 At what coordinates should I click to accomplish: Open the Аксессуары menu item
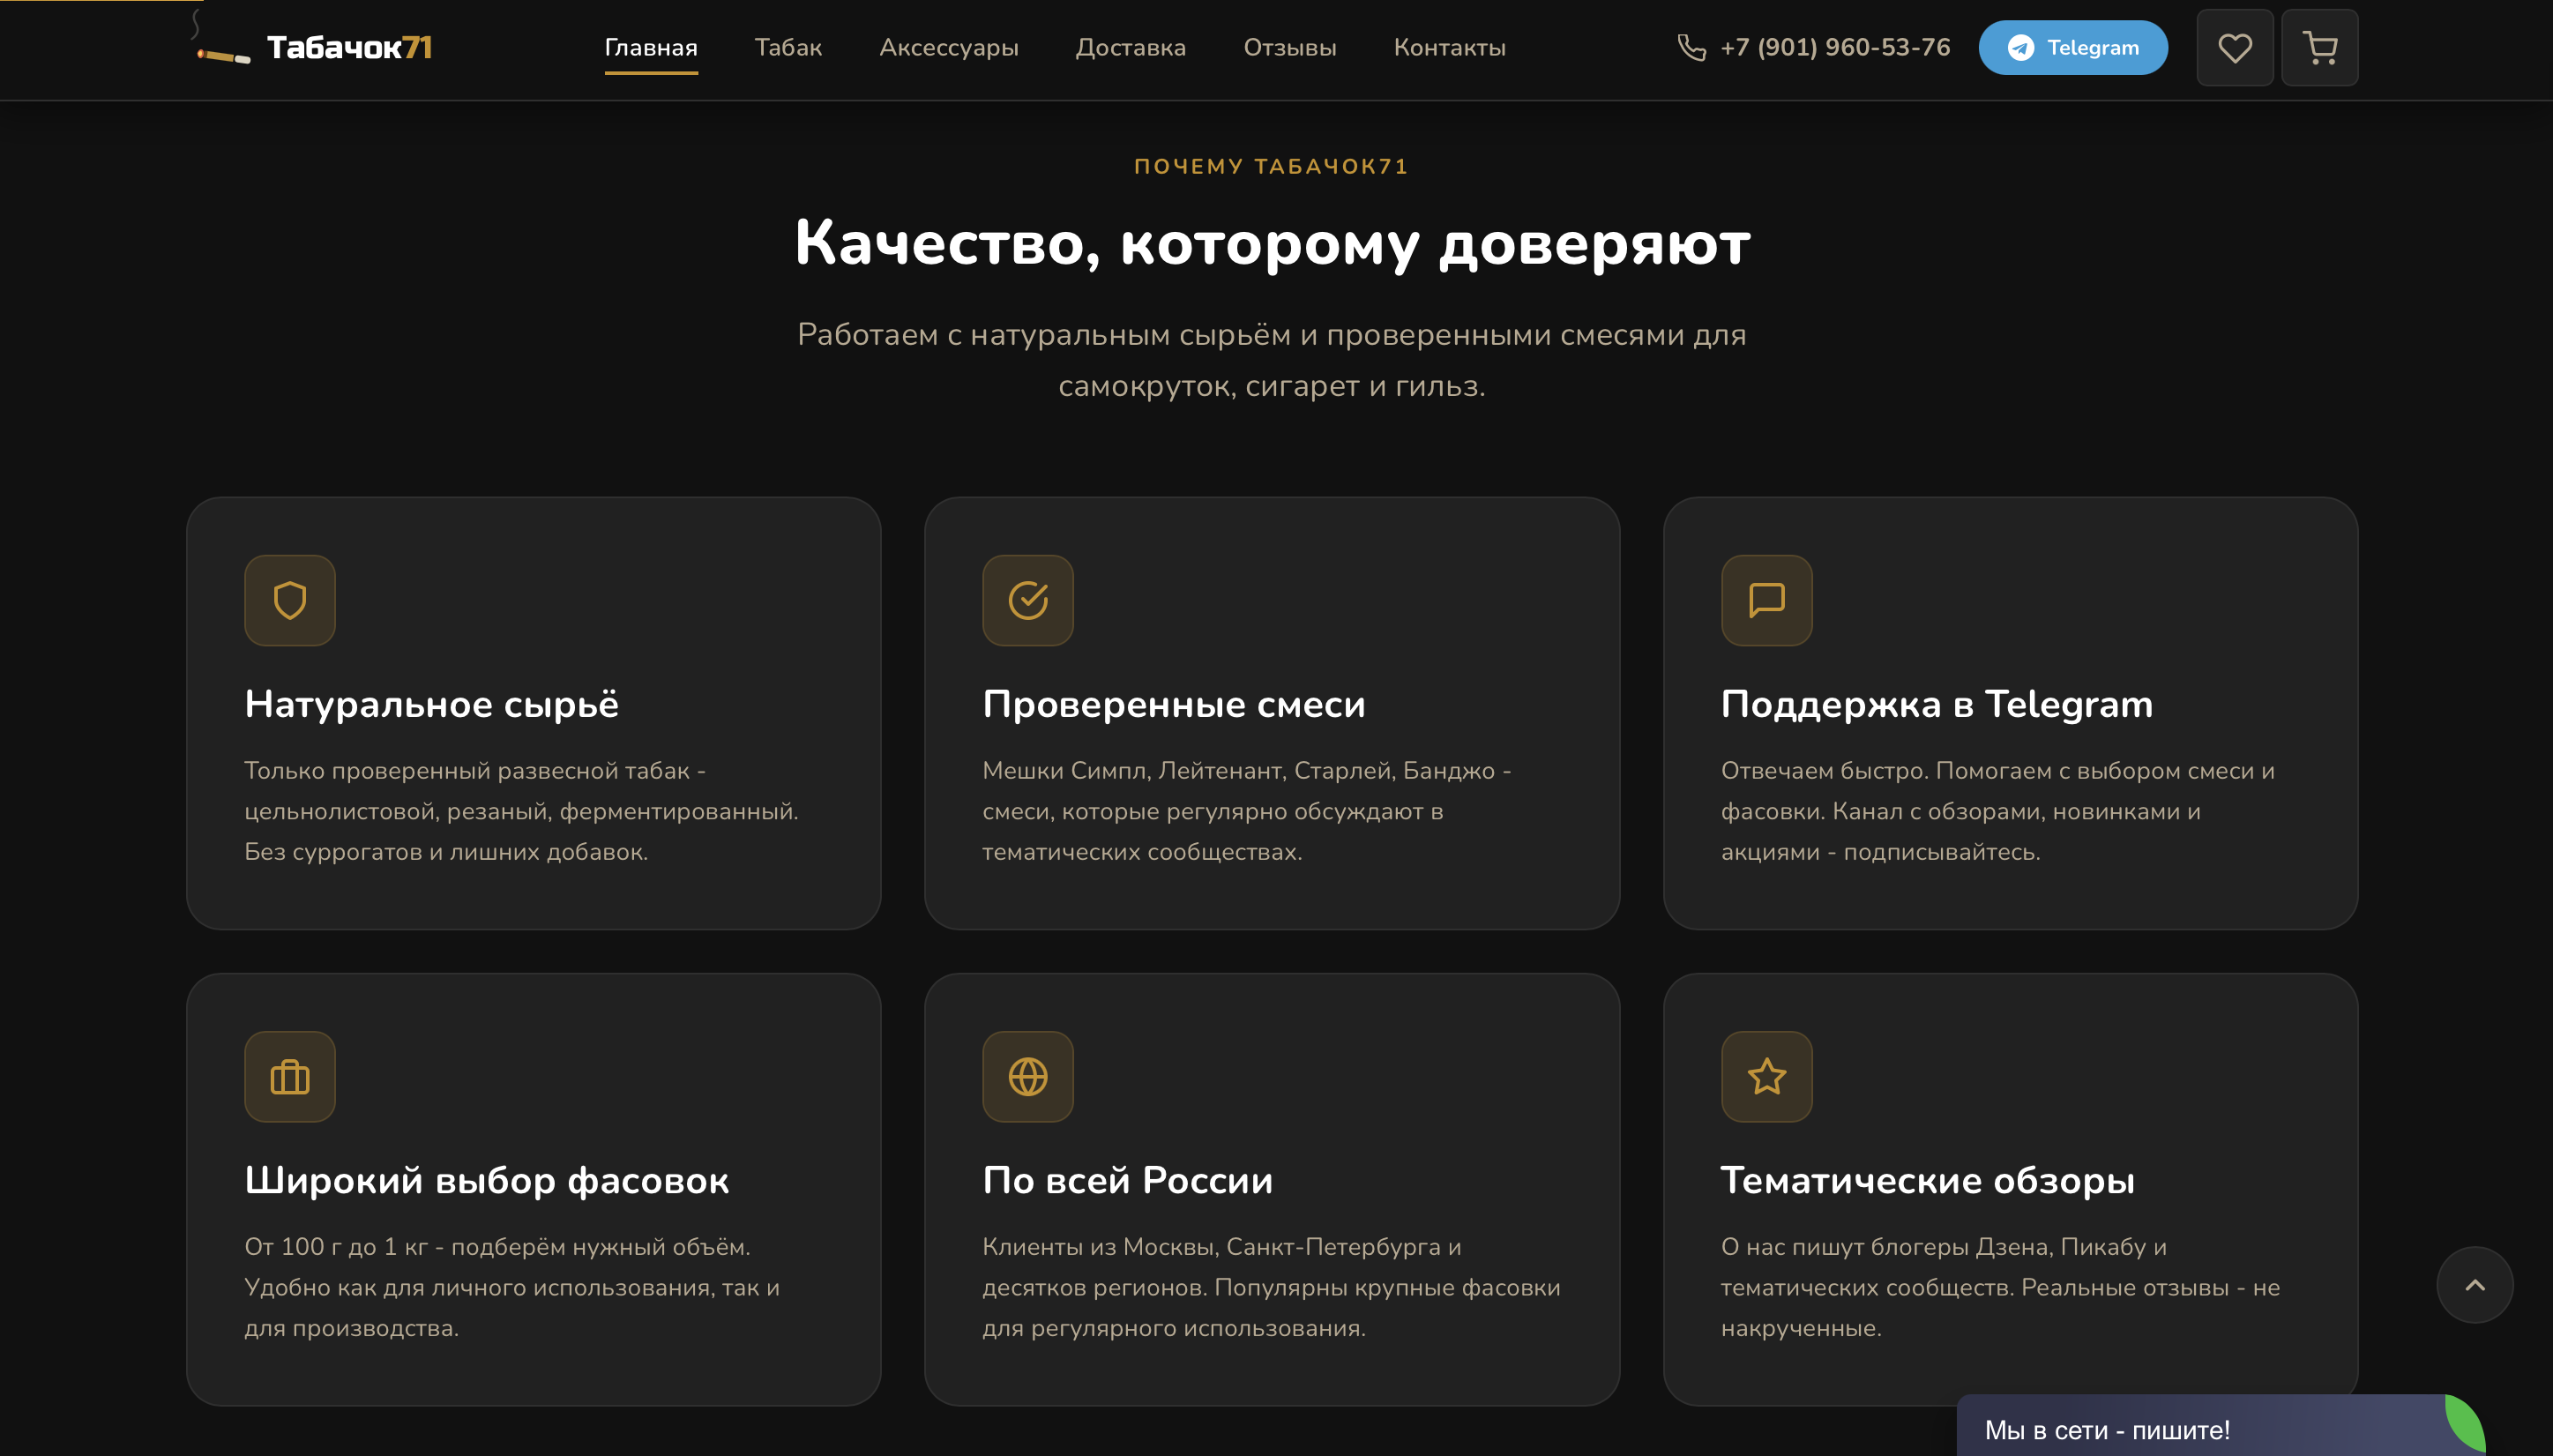[948, 48]
